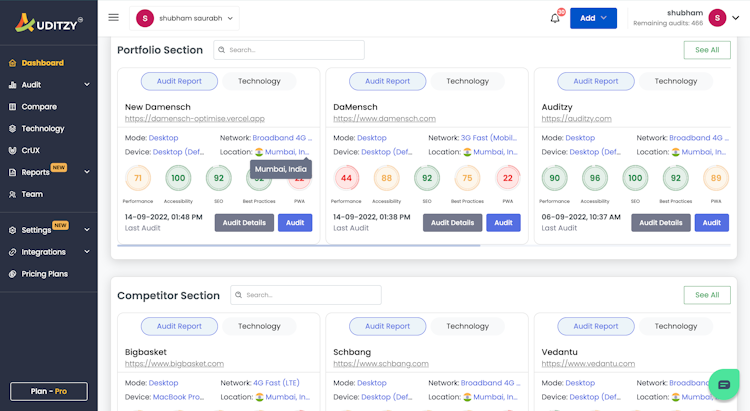Select Audit Report tab on Auditzy card

coord(596,81)
